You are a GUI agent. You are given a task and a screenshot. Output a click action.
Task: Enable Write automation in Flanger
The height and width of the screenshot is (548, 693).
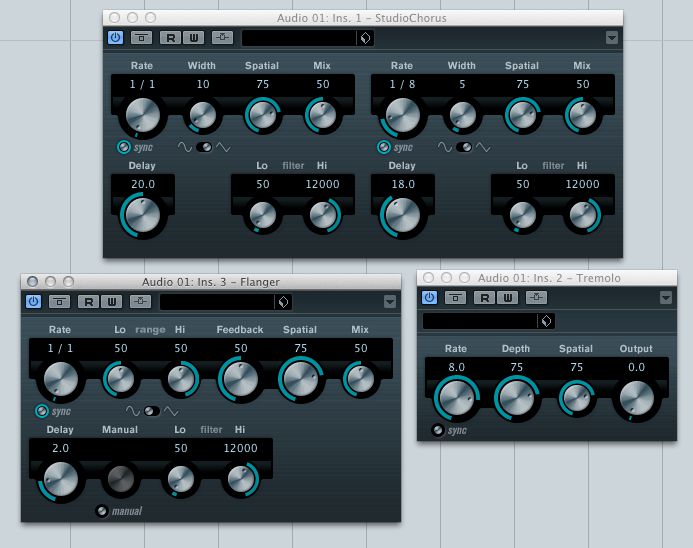[111, 301]
